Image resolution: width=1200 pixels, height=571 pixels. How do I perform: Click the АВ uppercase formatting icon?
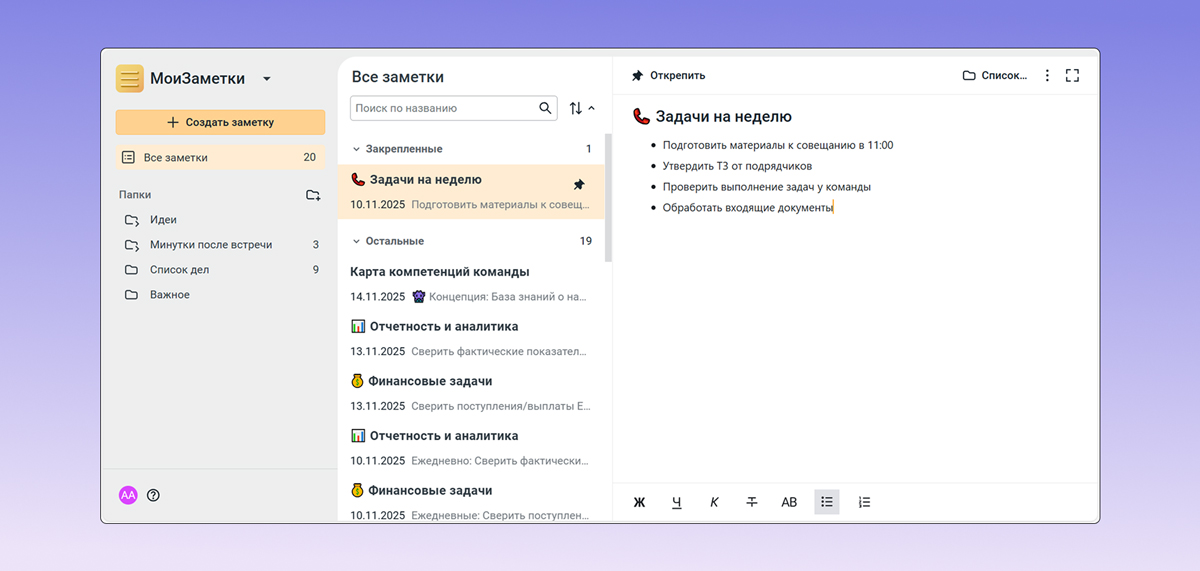tap(789, 502)
